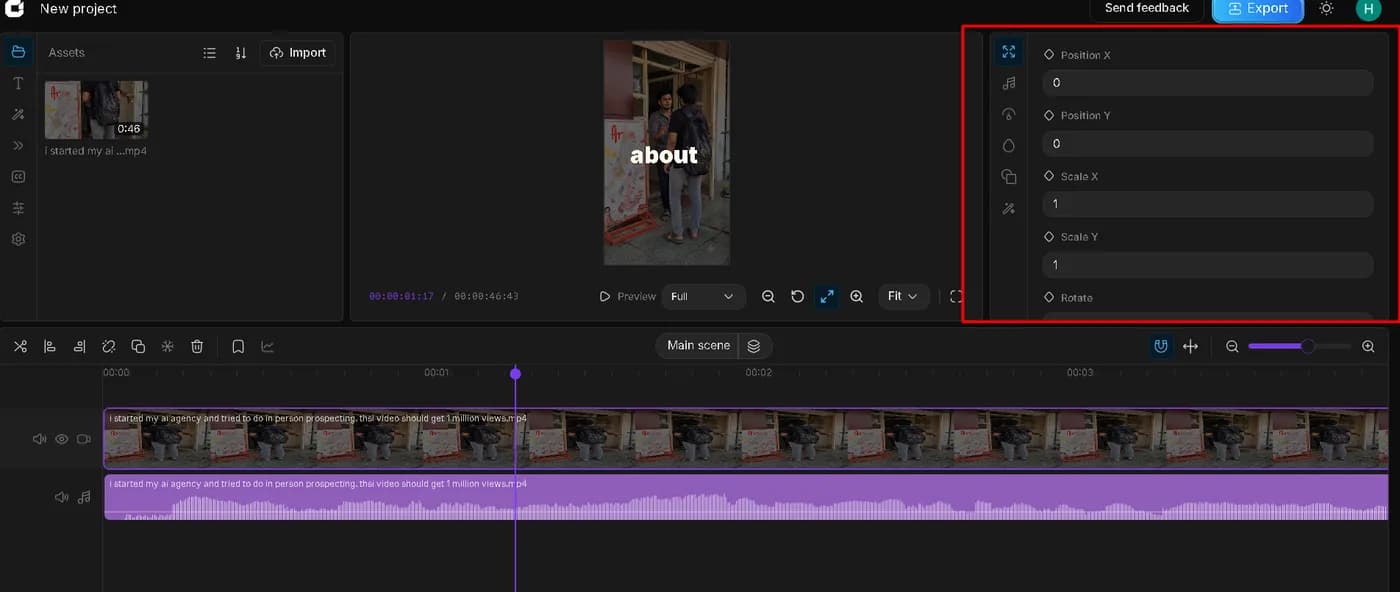Click the total duration 00:00:46:43
Image resolution: width=1400 pixels, height=592 pixels.
click(486, 296)
